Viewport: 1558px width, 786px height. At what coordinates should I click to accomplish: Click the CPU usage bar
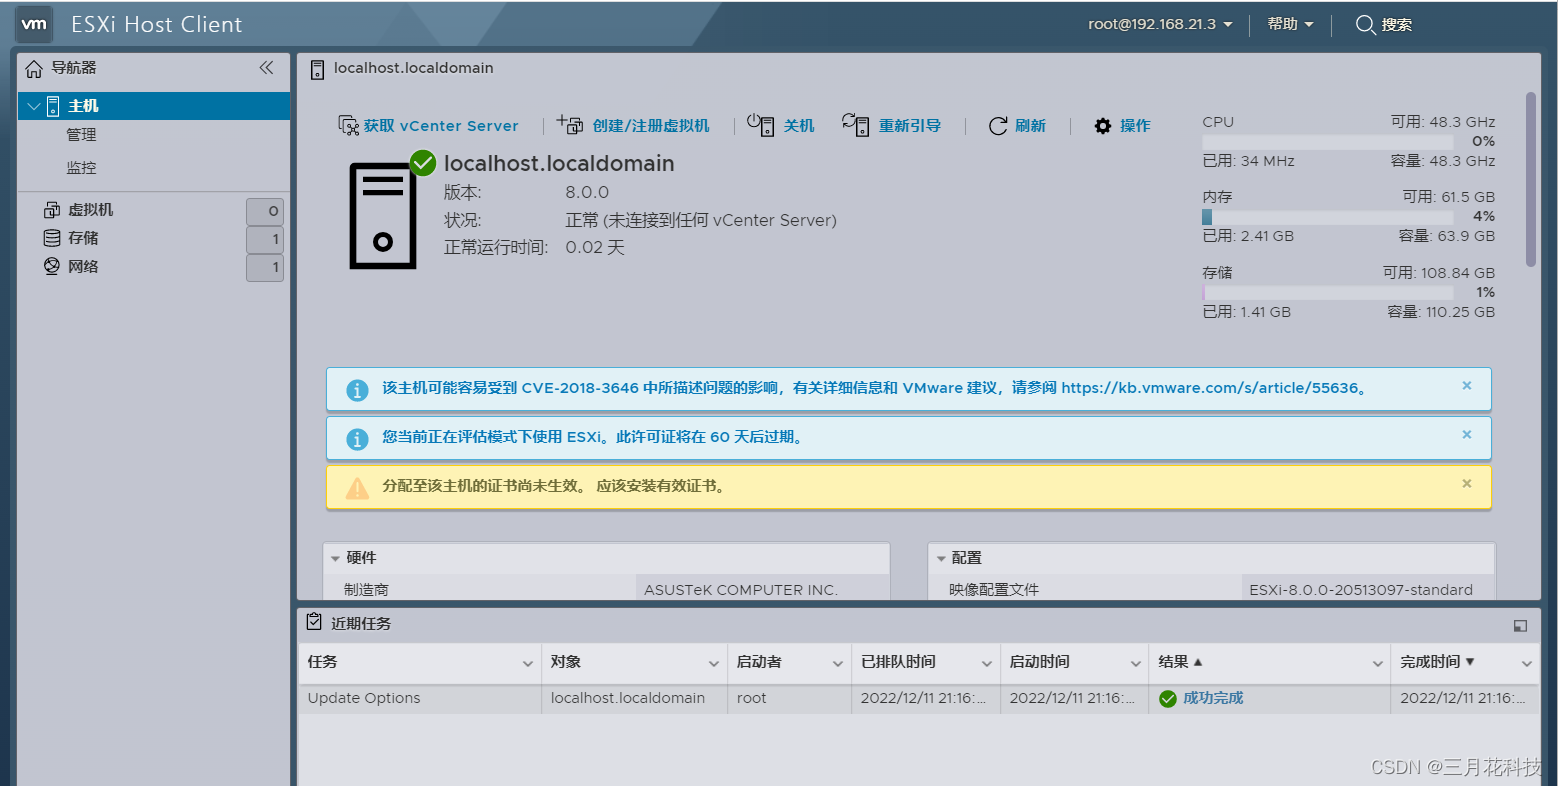(1327, 142)
